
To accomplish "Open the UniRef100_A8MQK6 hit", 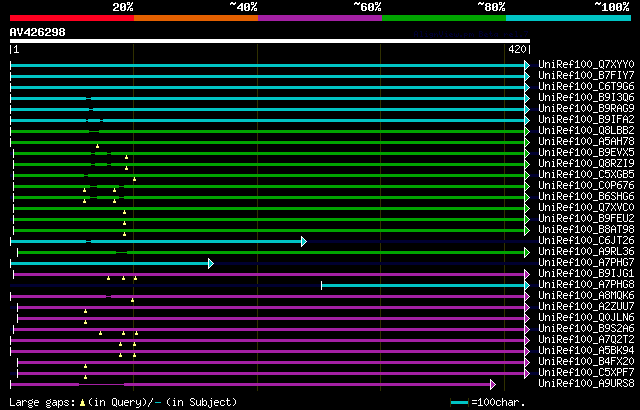I will point(586,296).
